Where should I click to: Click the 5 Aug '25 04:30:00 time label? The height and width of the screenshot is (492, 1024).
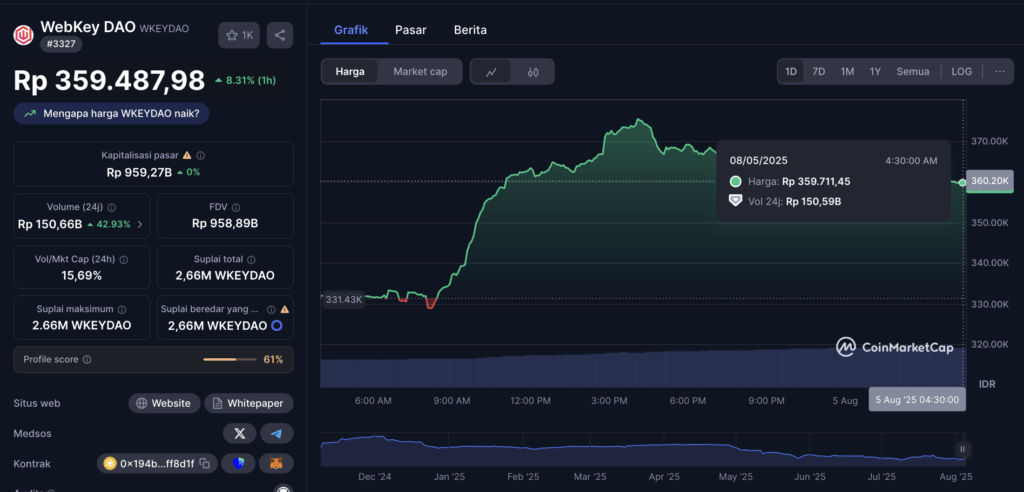[917, 399]
